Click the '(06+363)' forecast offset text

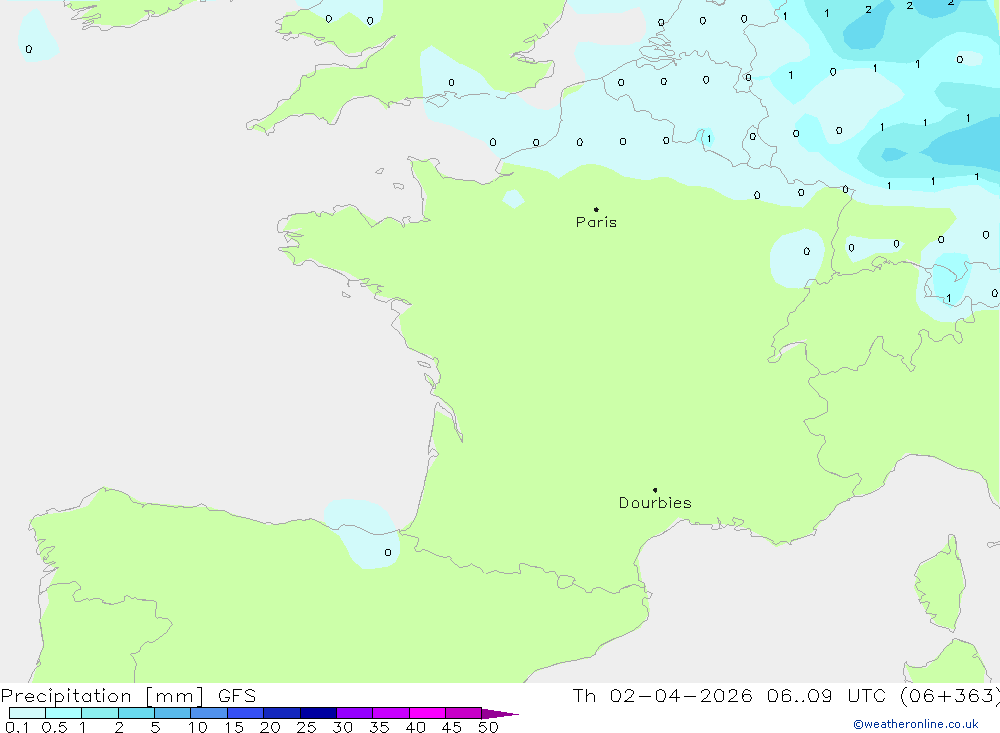pos(950,696)
